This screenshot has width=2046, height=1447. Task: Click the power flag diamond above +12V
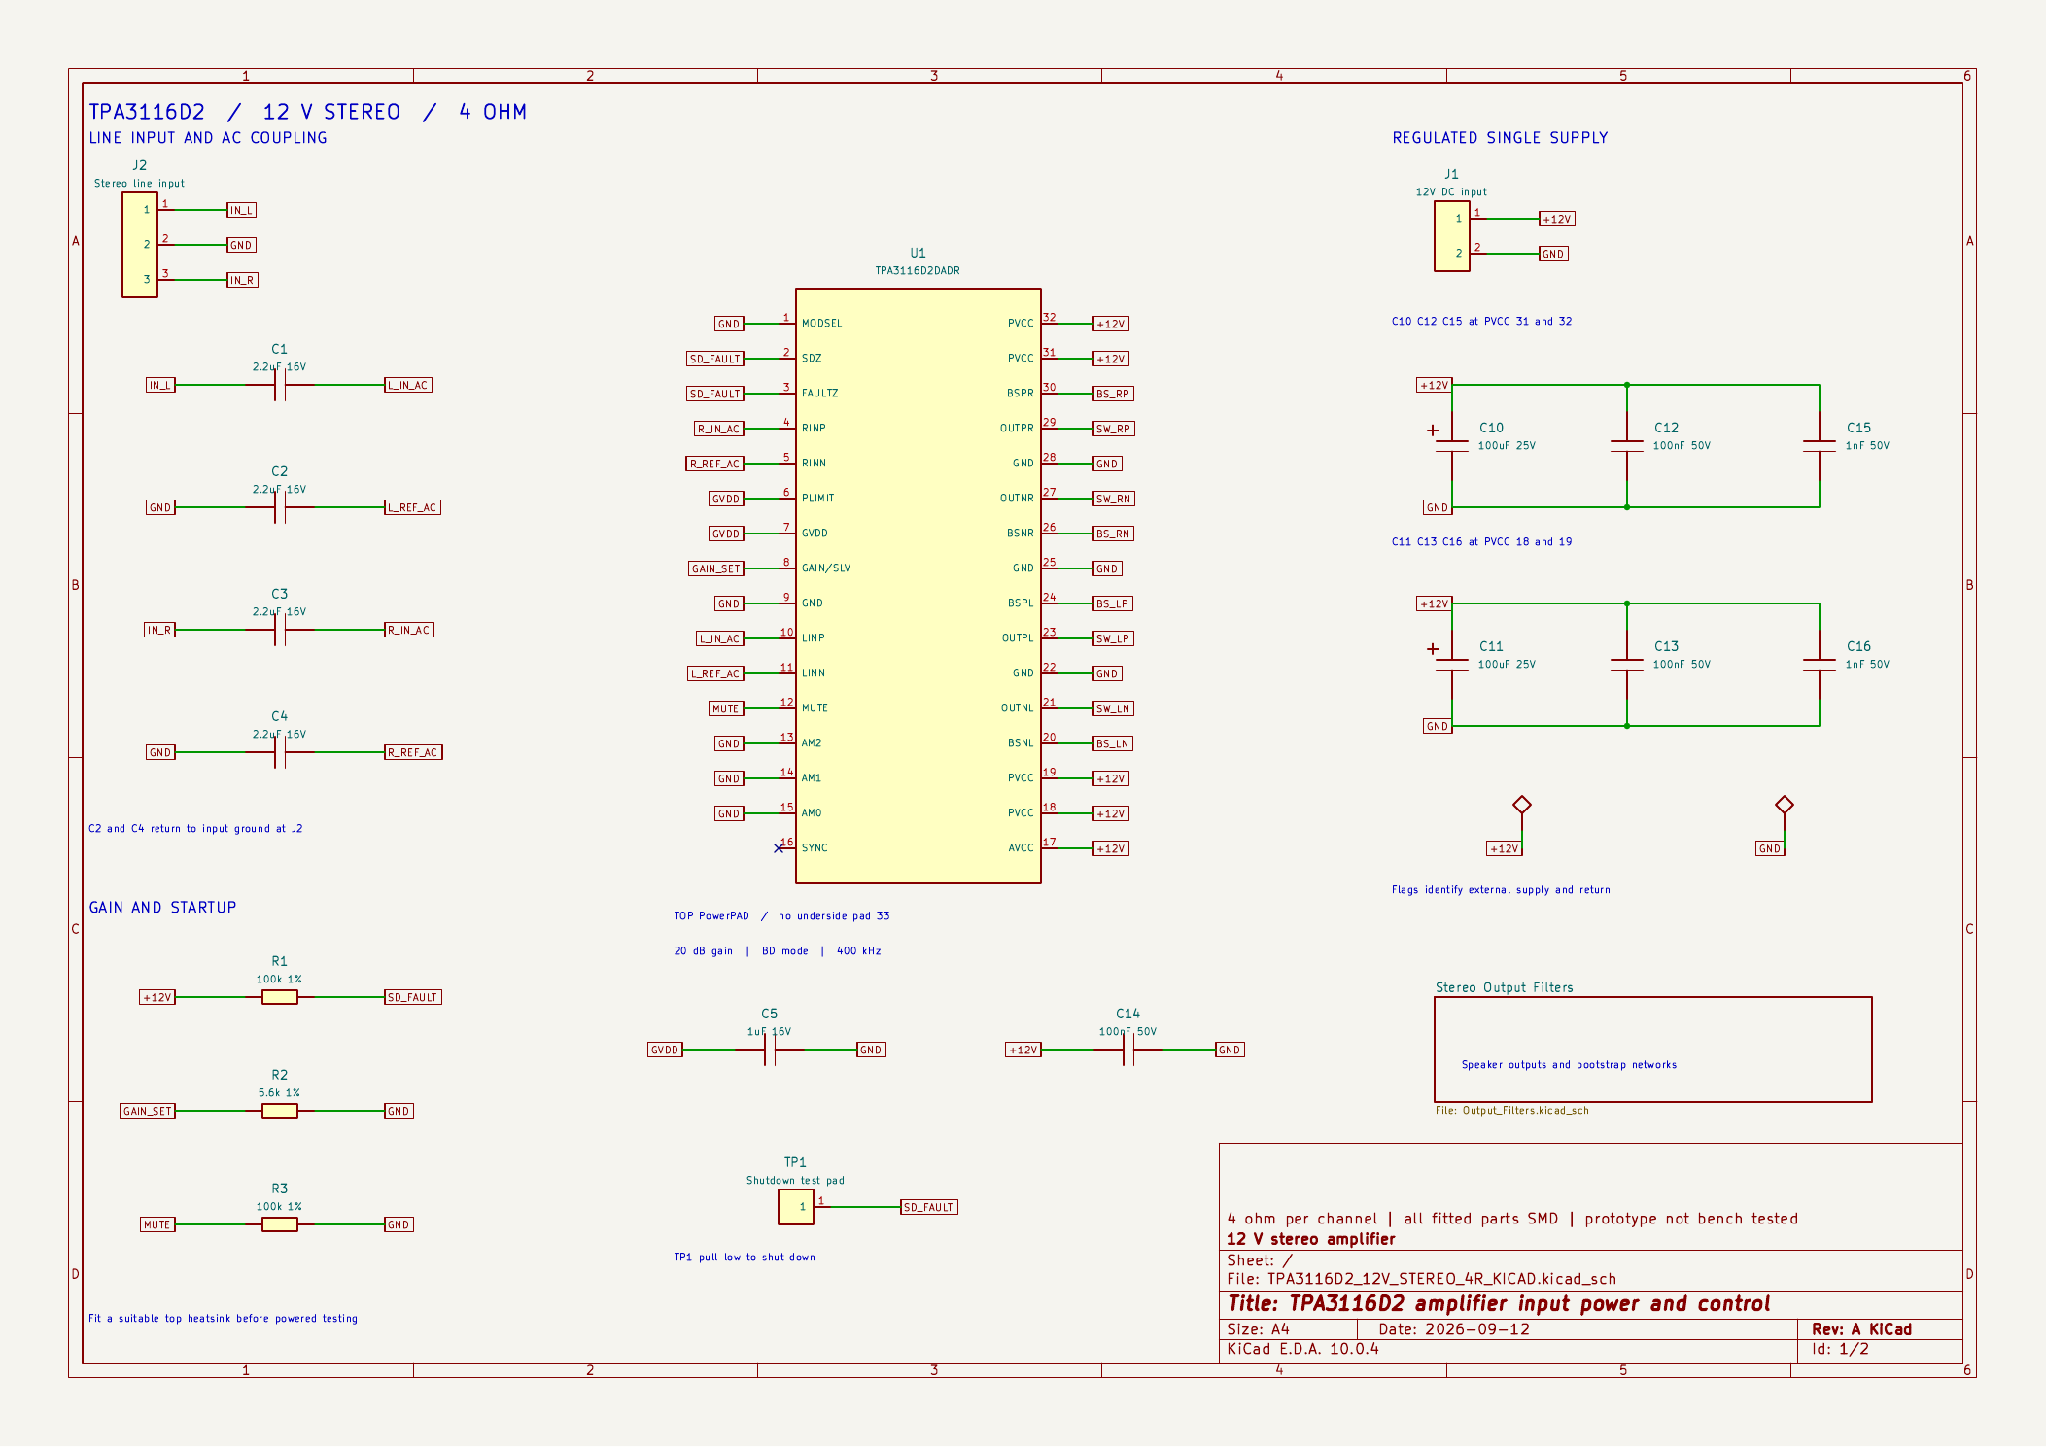tap(1522, 805)
